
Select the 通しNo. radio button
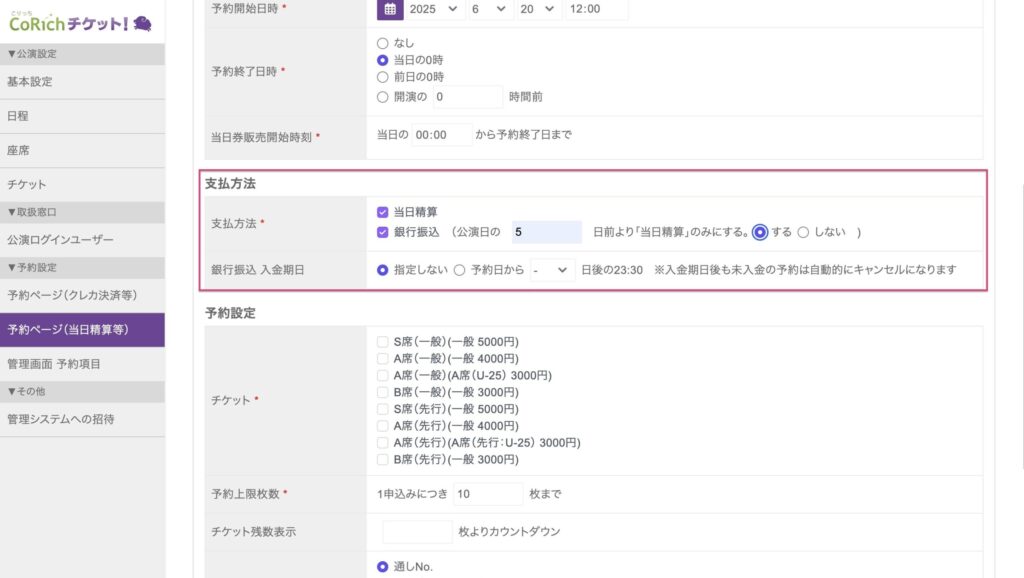(382, 567)
